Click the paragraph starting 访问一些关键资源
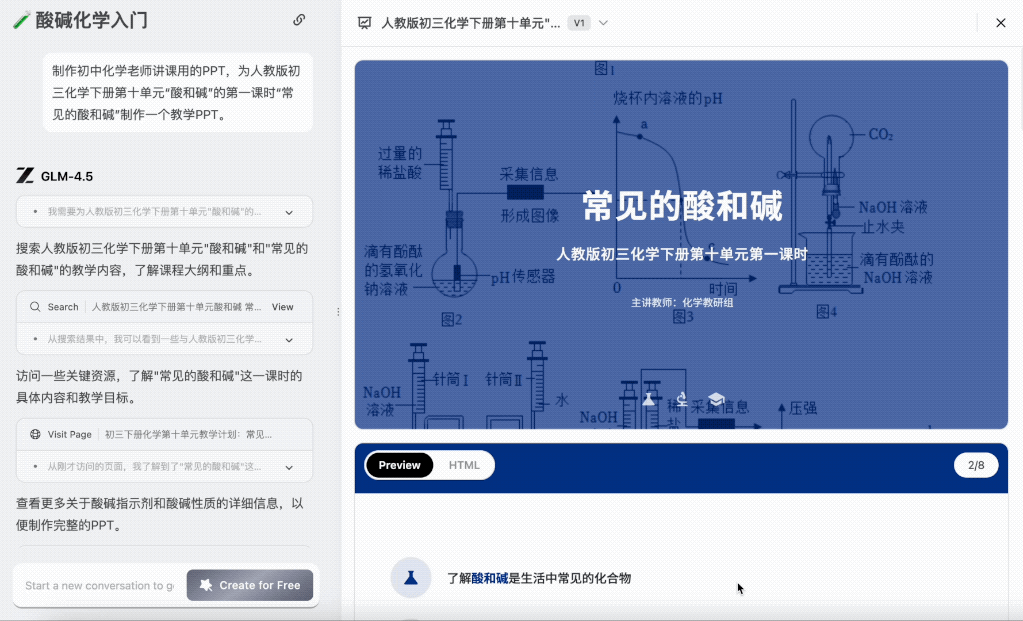The width and height of the screenshot is (1023, 621). [159, 387]
